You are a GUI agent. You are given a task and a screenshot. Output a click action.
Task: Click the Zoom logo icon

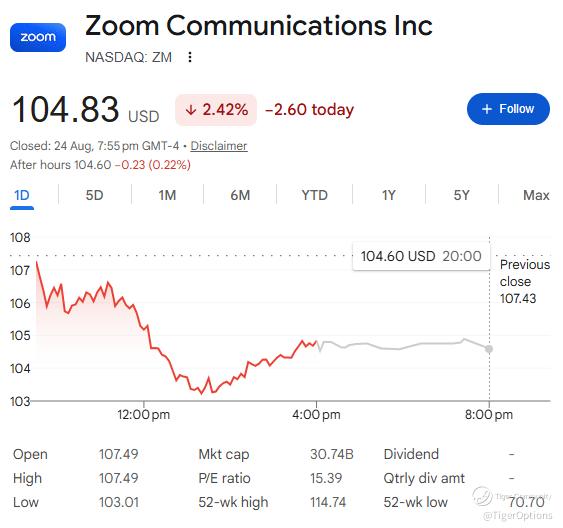point(38,37)
